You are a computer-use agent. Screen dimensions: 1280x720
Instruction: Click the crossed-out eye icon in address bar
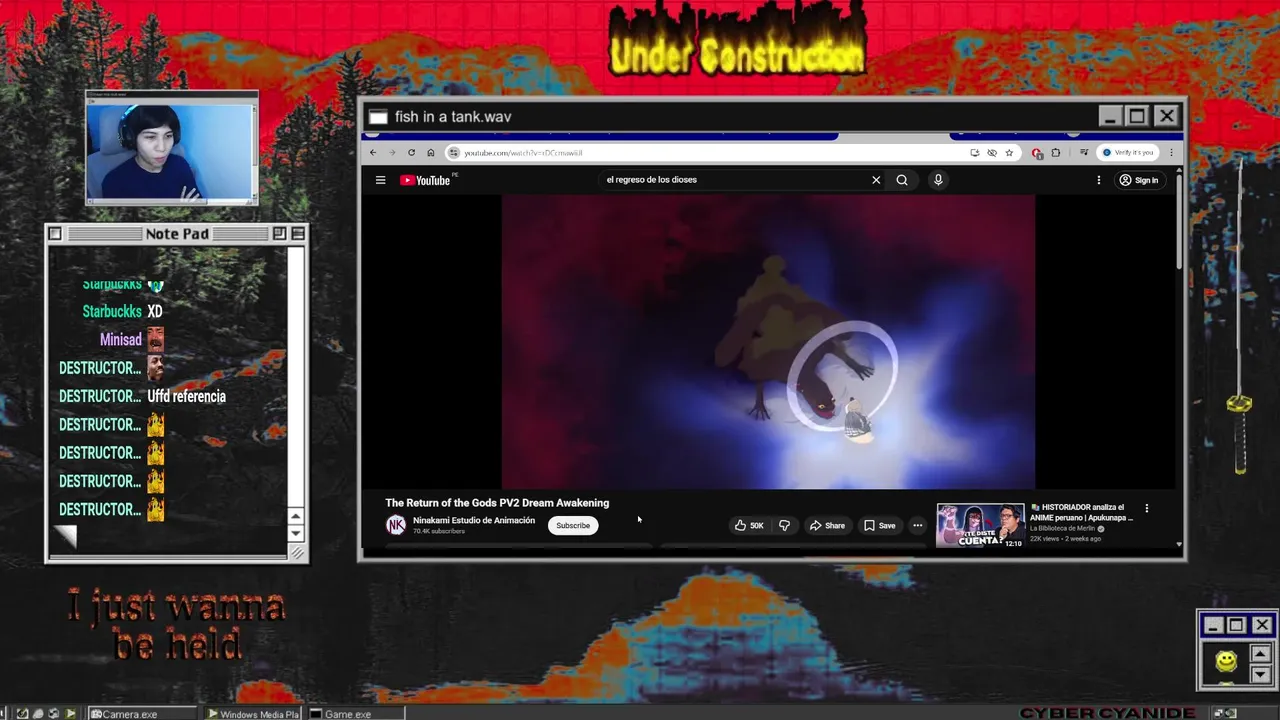992,153
